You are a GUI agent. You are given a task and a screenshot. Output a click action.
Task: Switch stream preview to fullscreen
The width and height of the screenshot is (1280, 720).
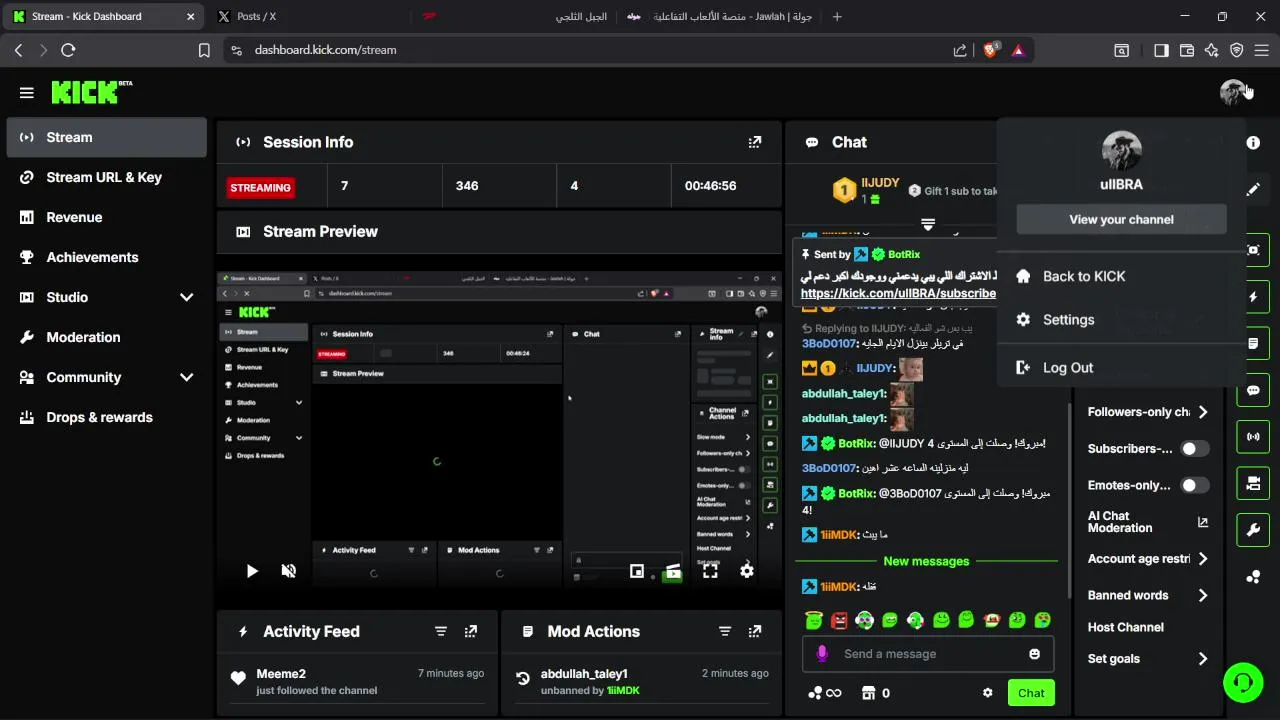point(710,571)
